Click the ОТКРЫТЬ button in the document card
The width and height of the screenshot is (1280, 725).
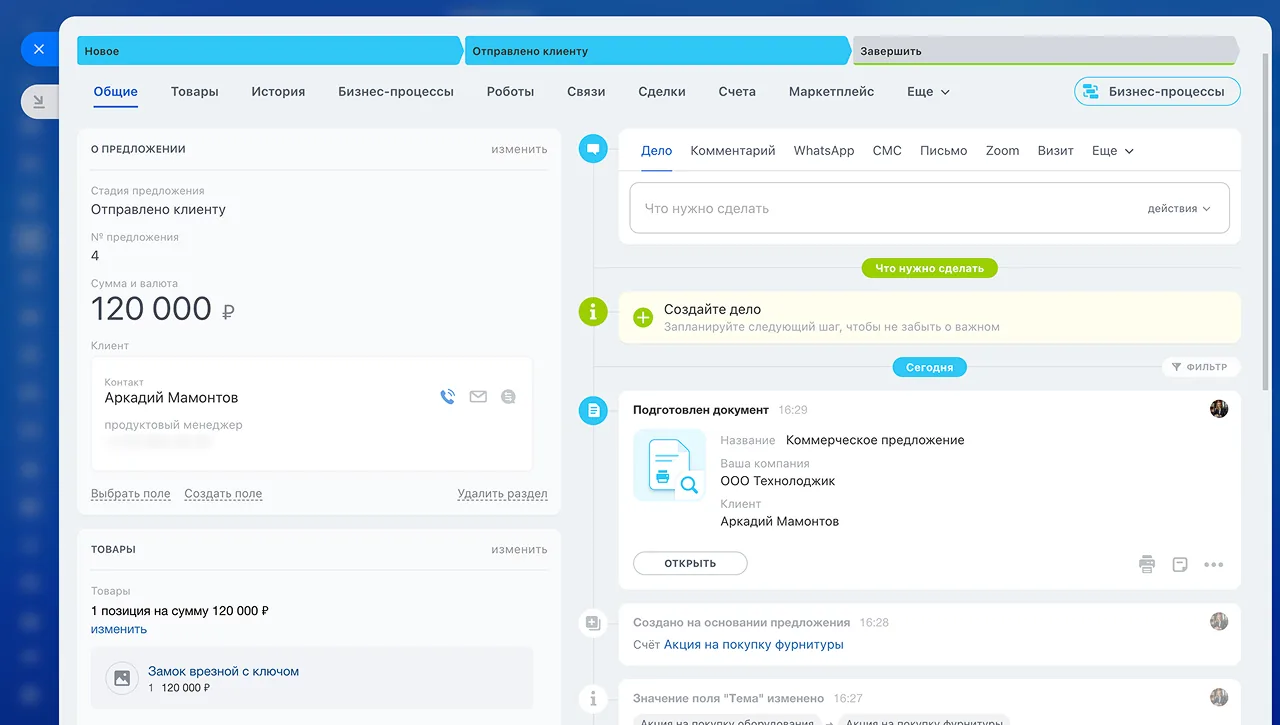690,564
